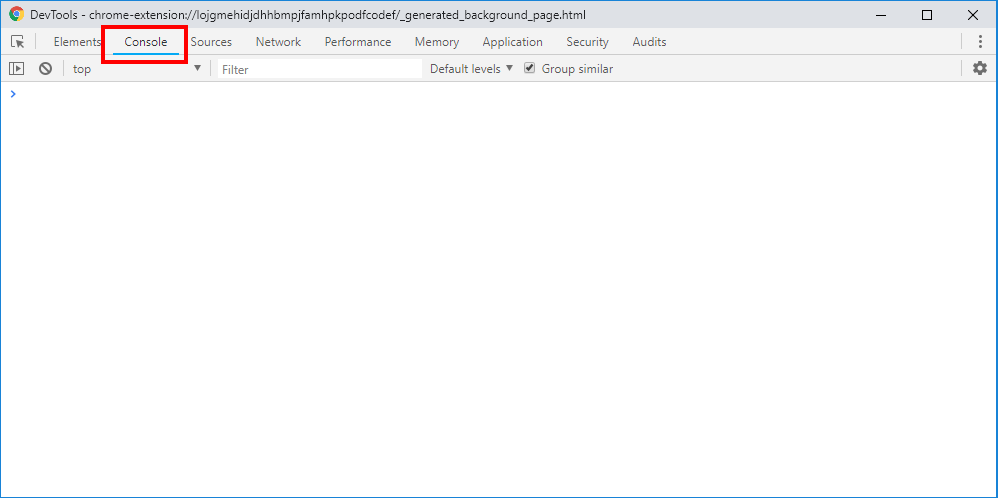
Task: Switch to the Network tab
Action: point(278,42)
